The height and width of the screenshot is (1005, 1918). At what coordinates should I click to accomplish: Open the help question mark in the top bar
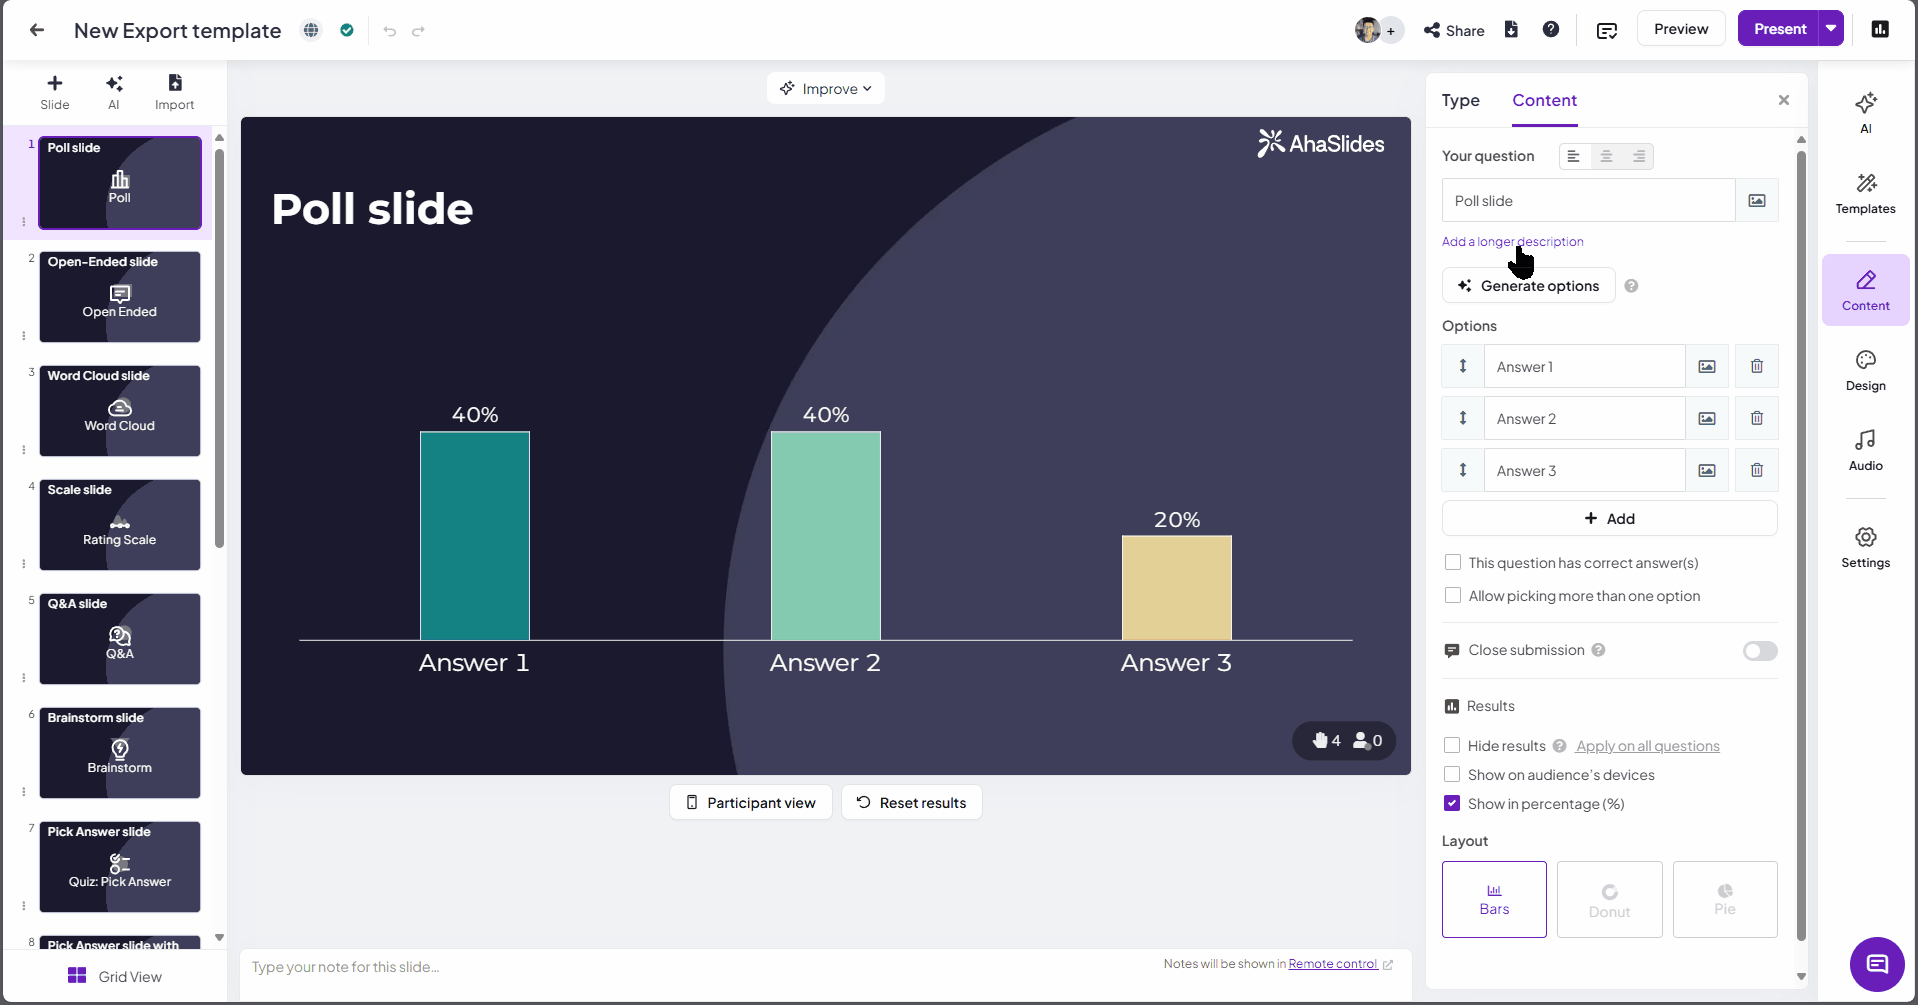(x=1551, y=29)
